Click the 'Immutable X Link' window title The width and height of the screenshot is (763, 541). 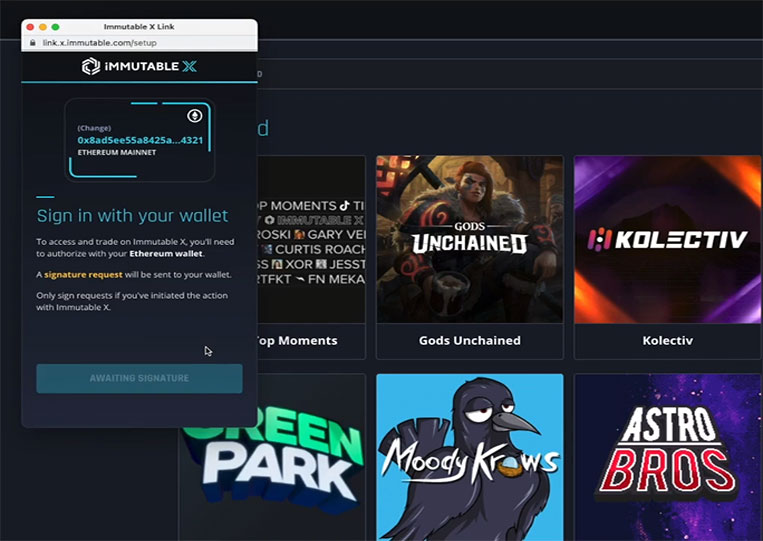[139, 27]
